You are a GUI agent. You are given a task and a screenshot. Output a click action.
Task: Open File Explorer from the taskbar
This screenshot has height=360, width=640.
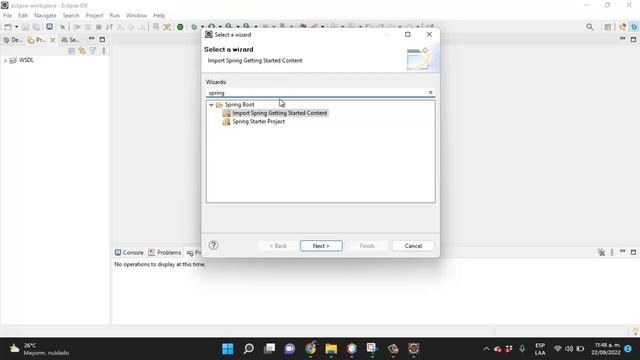pos(331,349)
